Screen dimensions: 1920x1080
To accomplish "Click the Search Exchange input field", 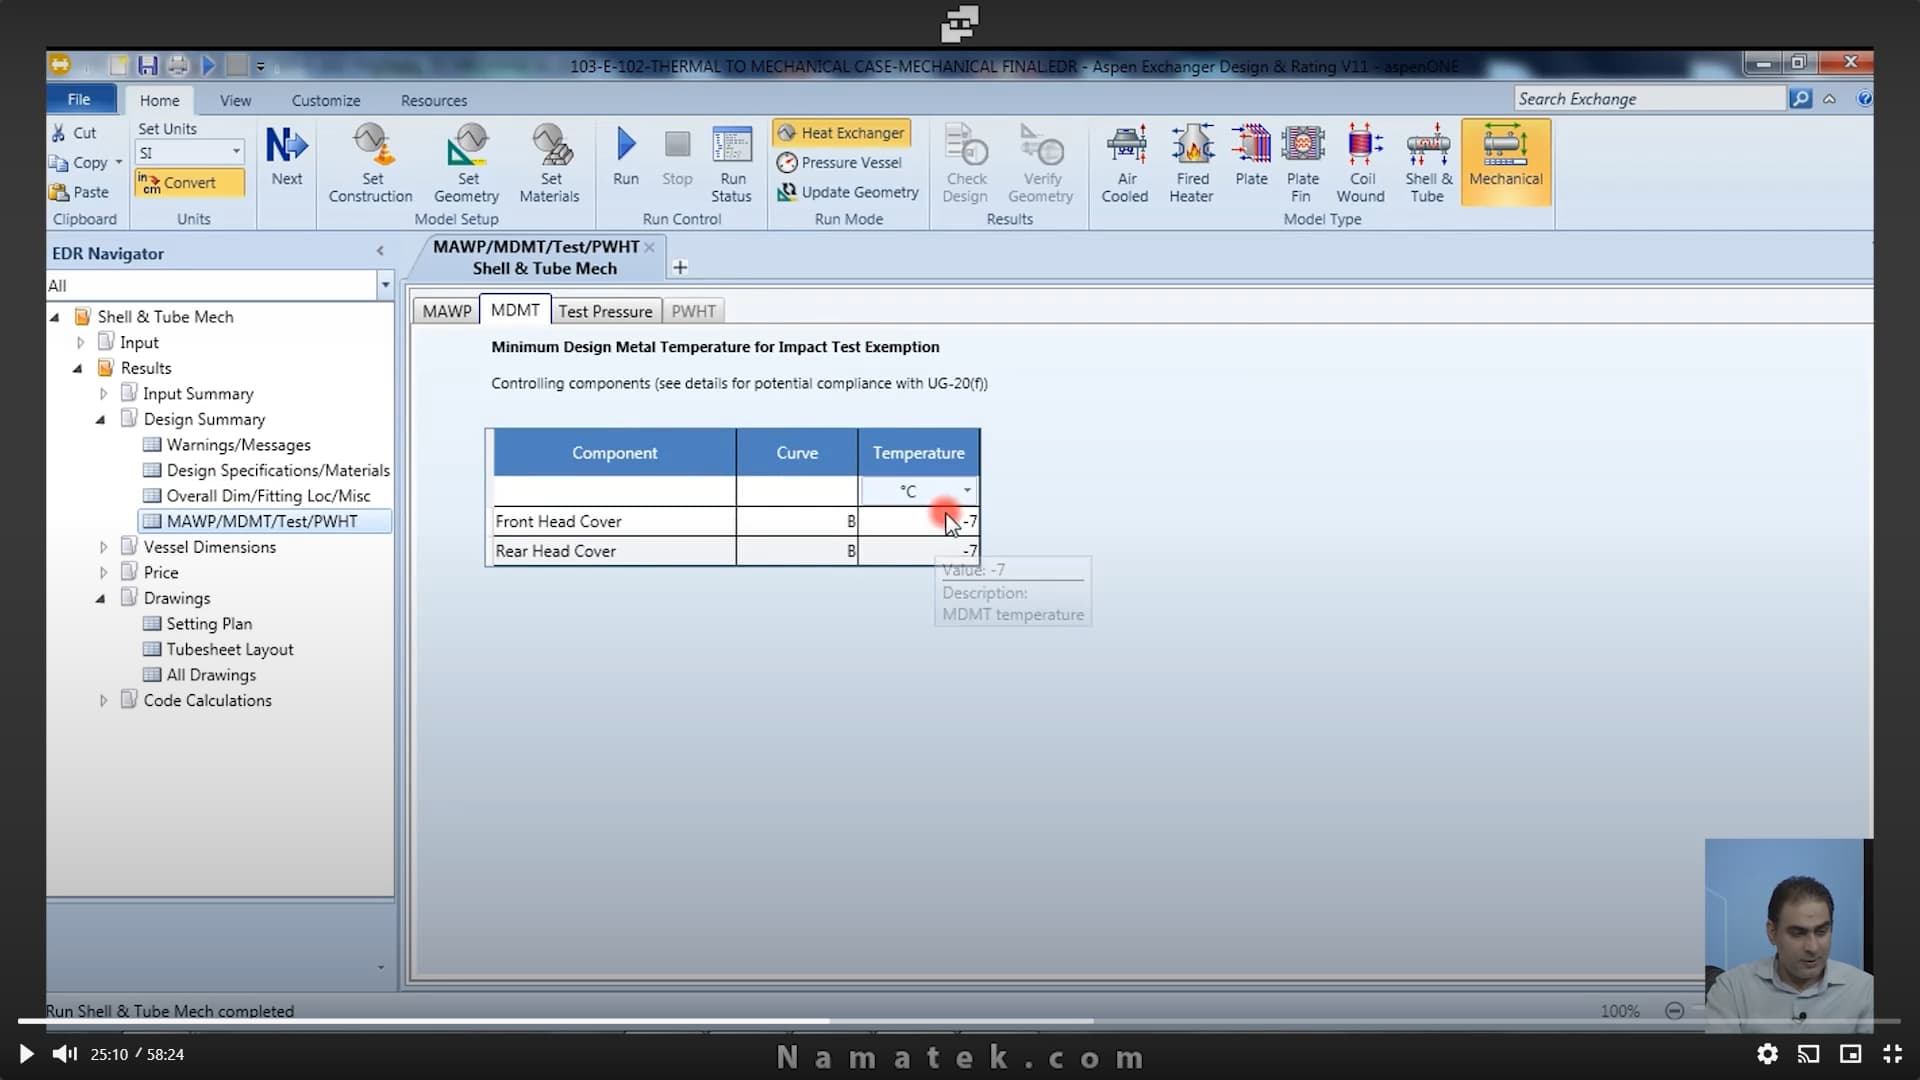I will [x=1649, y=98].
